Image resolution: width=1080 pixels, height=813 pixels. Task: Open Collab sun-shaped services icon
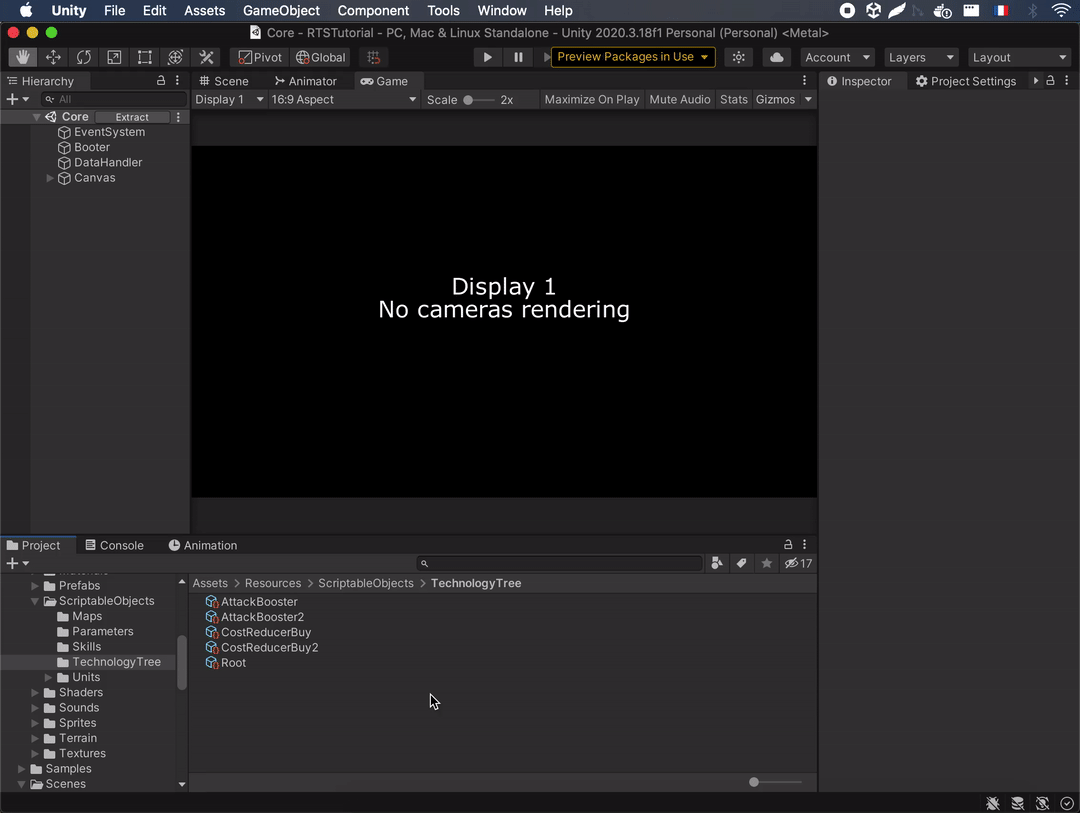tap(738, 57)
